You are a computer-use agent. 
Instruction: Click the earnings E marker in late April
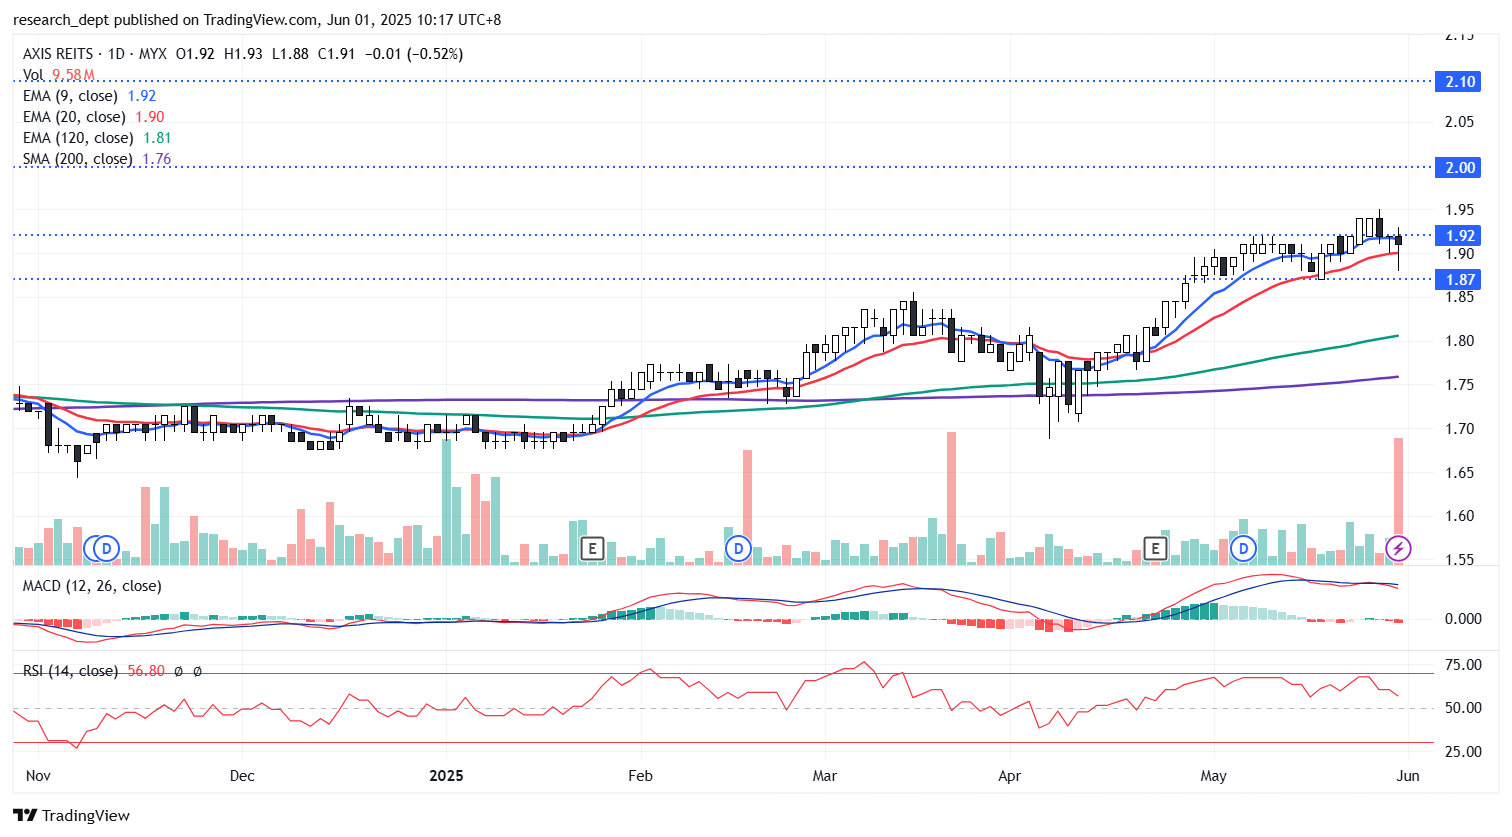point(1156,548)
